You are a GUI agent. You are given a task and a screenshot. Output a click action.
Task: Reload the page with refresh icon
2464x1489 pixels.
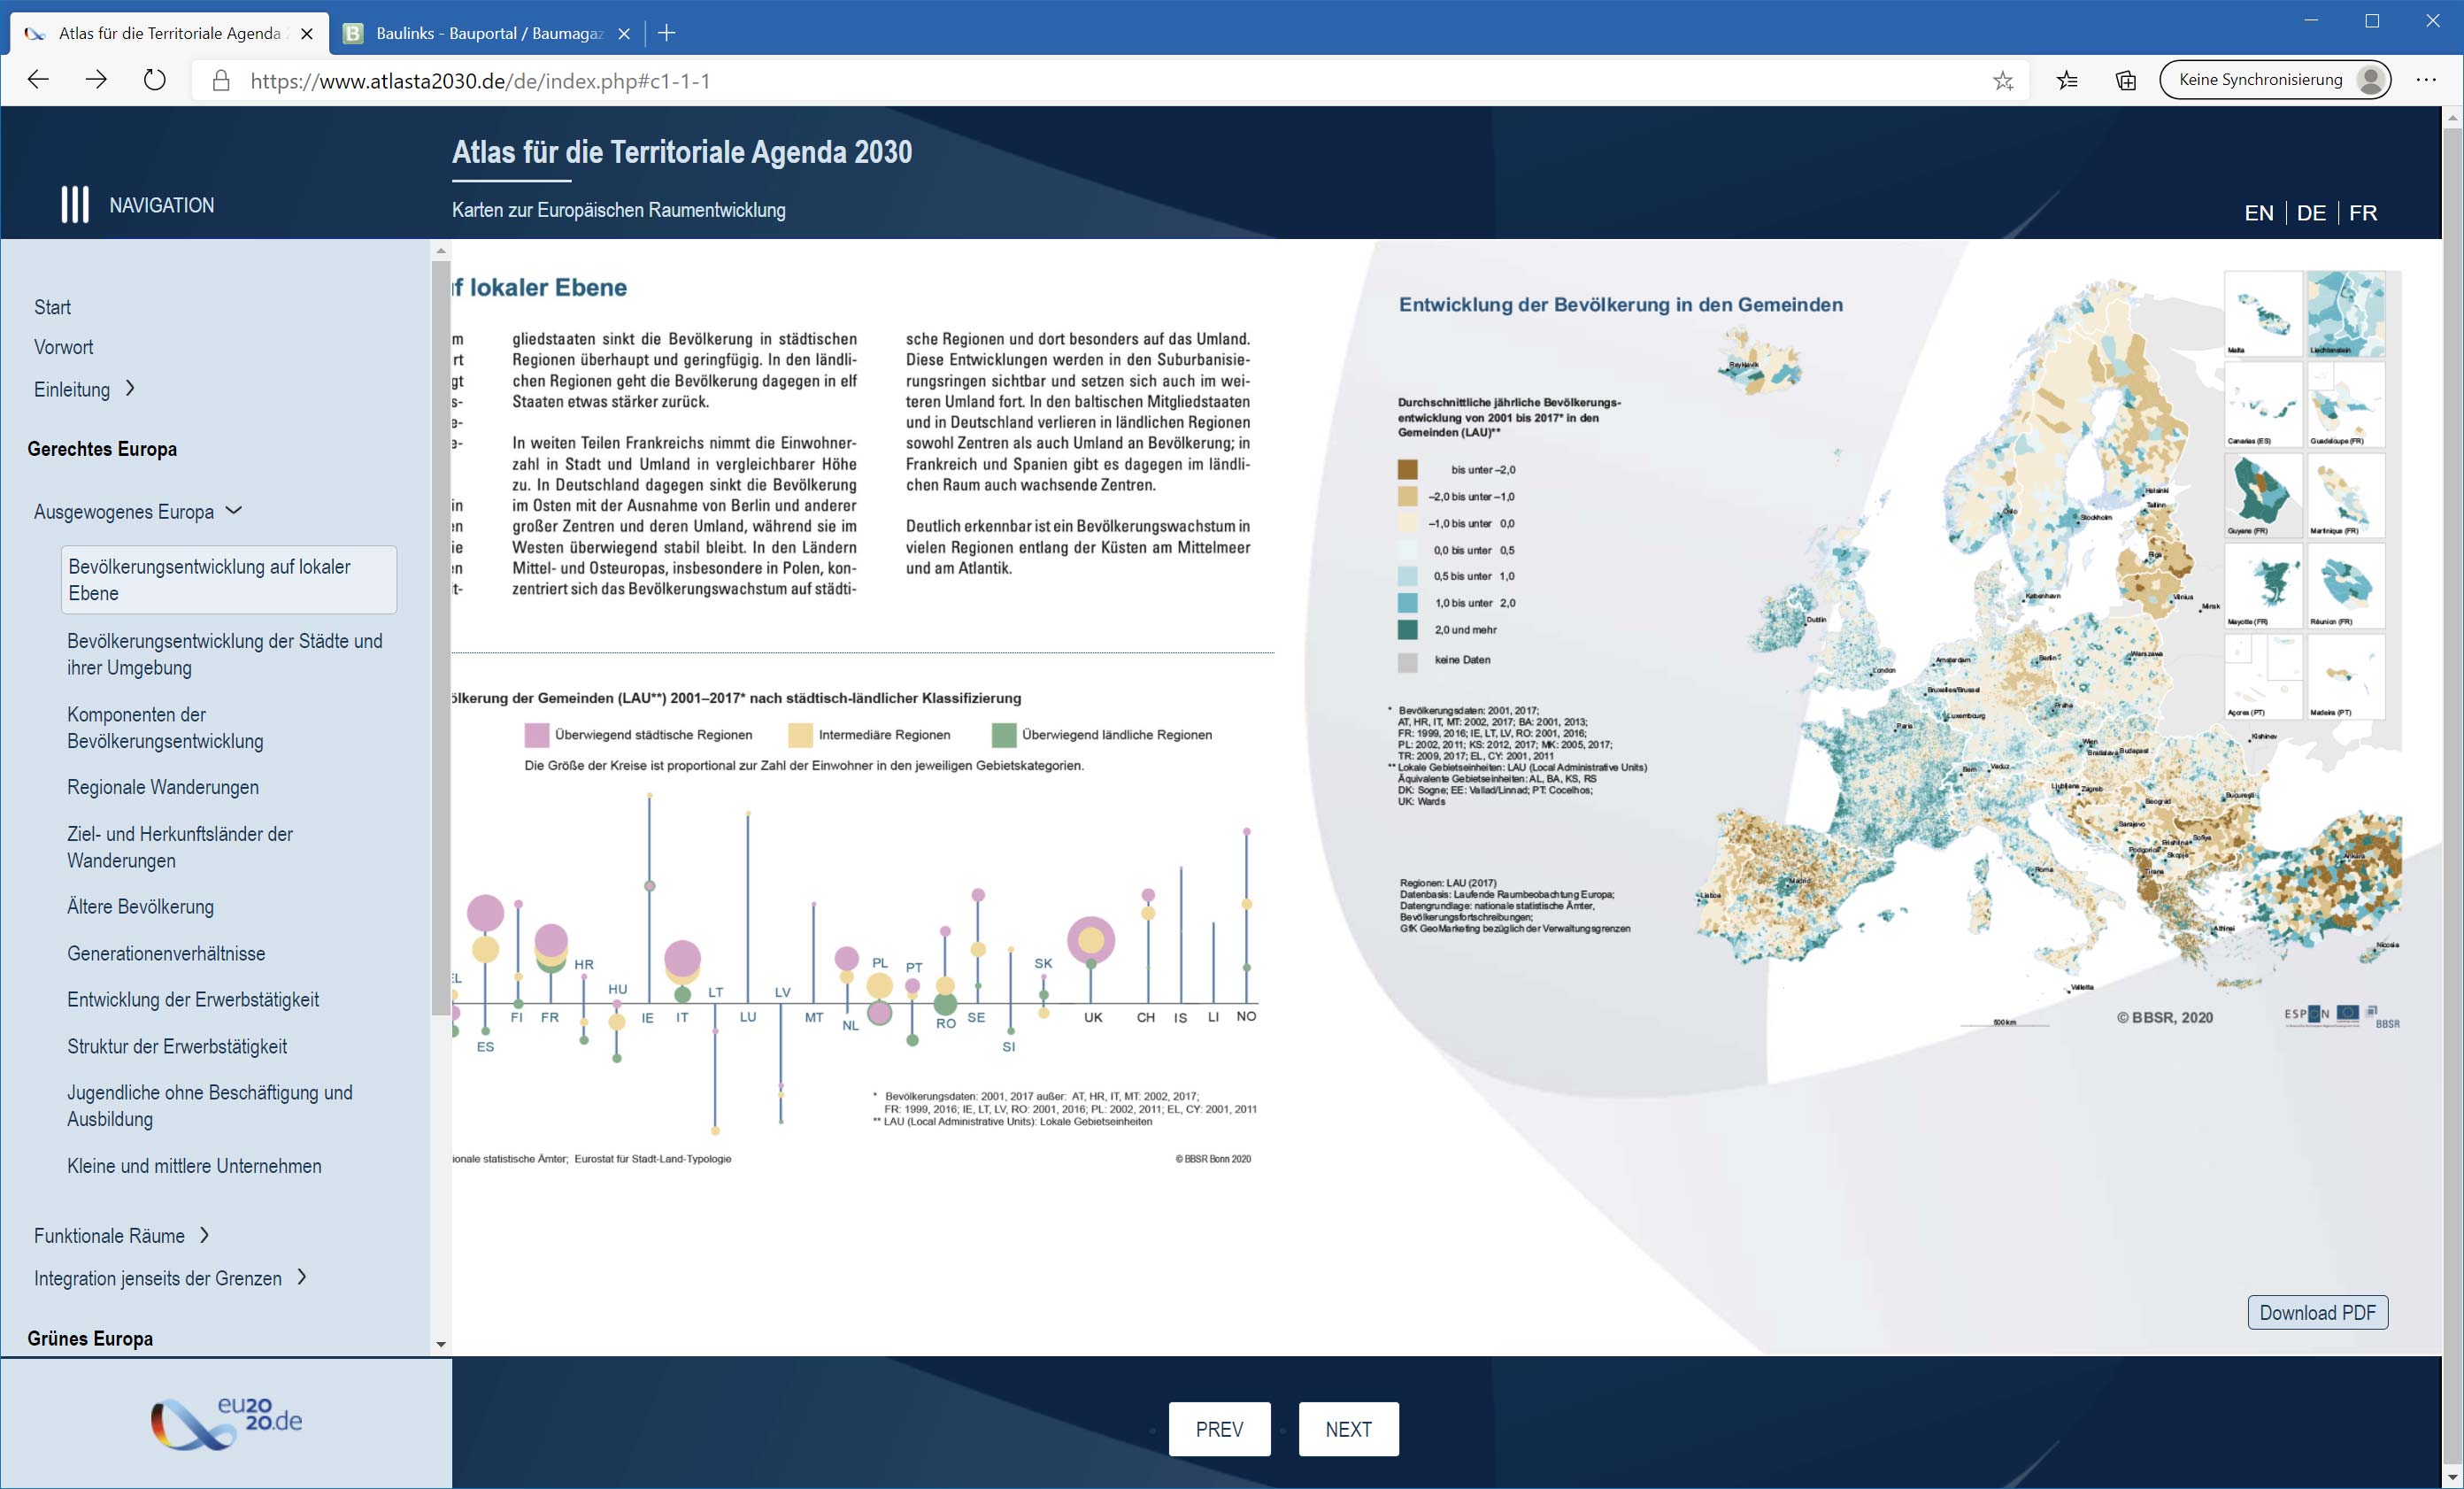[154, 80]
